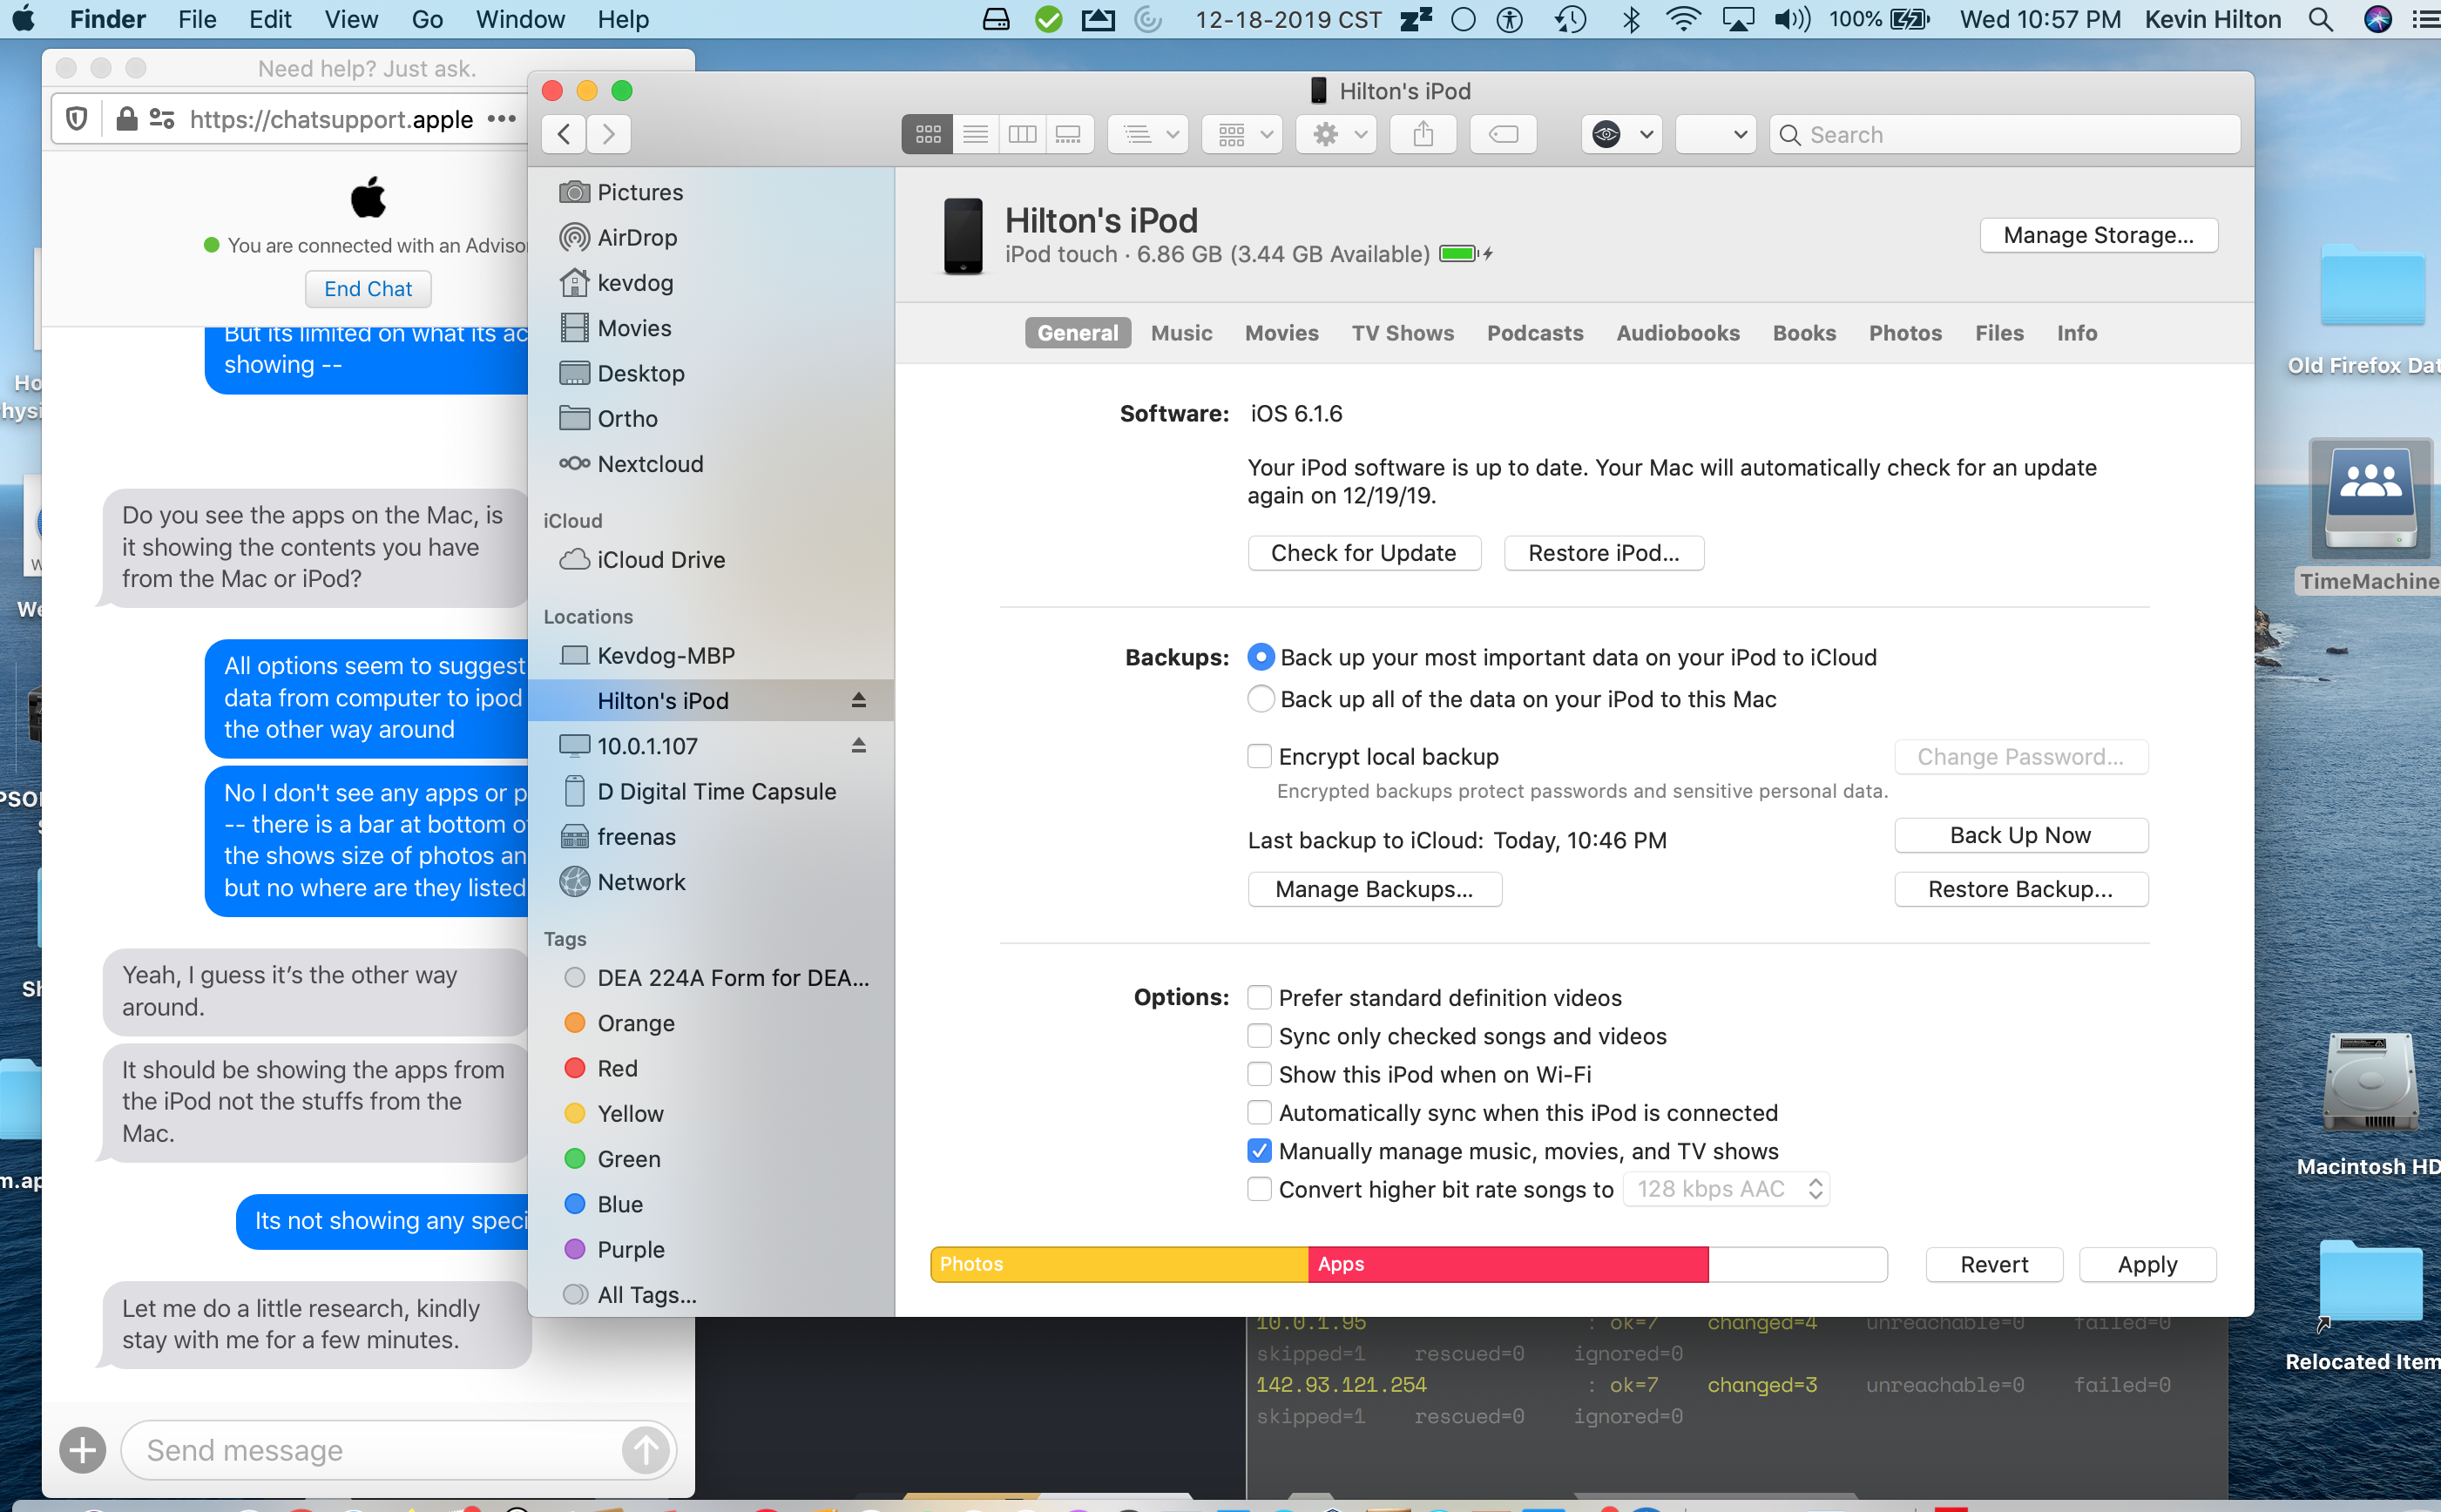The height and width of the screenshot is (1512, 2441).
Task: Check Sync only checked songs and videos
Action: pyautogui.click(x=1259, y=1036)
